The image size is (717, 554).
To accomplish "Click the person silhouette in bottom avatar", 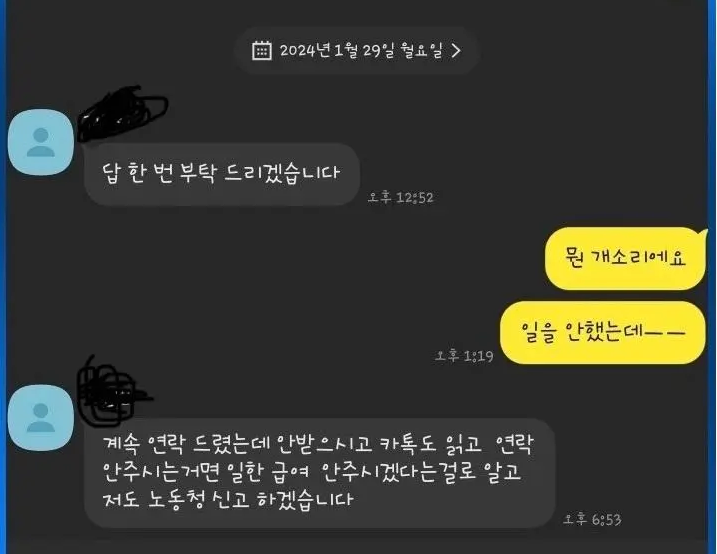I will (x=41, y=418).
